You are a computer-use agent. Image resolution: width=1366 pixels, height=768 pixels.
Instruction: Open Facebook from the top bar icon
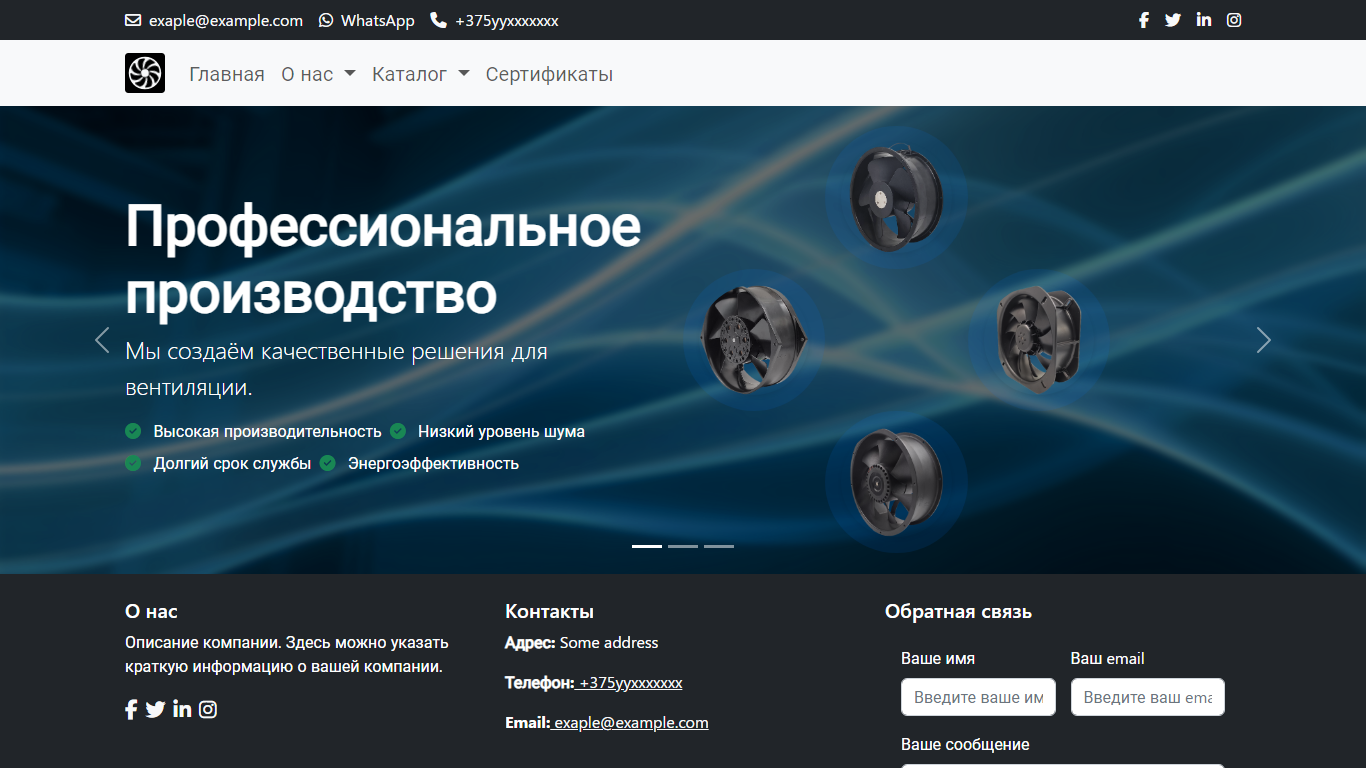[1144, 20]
